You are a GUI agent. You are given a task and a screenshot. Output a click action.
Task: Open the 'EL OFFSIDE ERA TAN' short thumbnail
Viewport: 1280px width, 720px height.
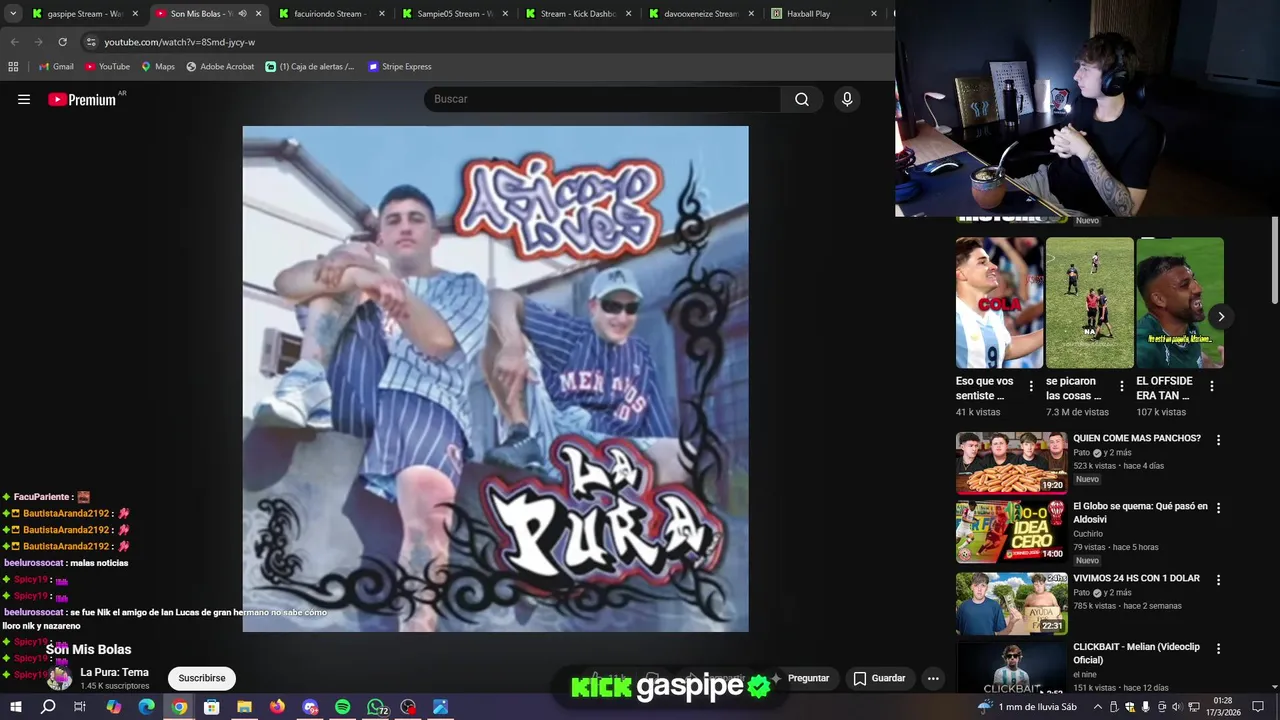tap(1180, 303)
